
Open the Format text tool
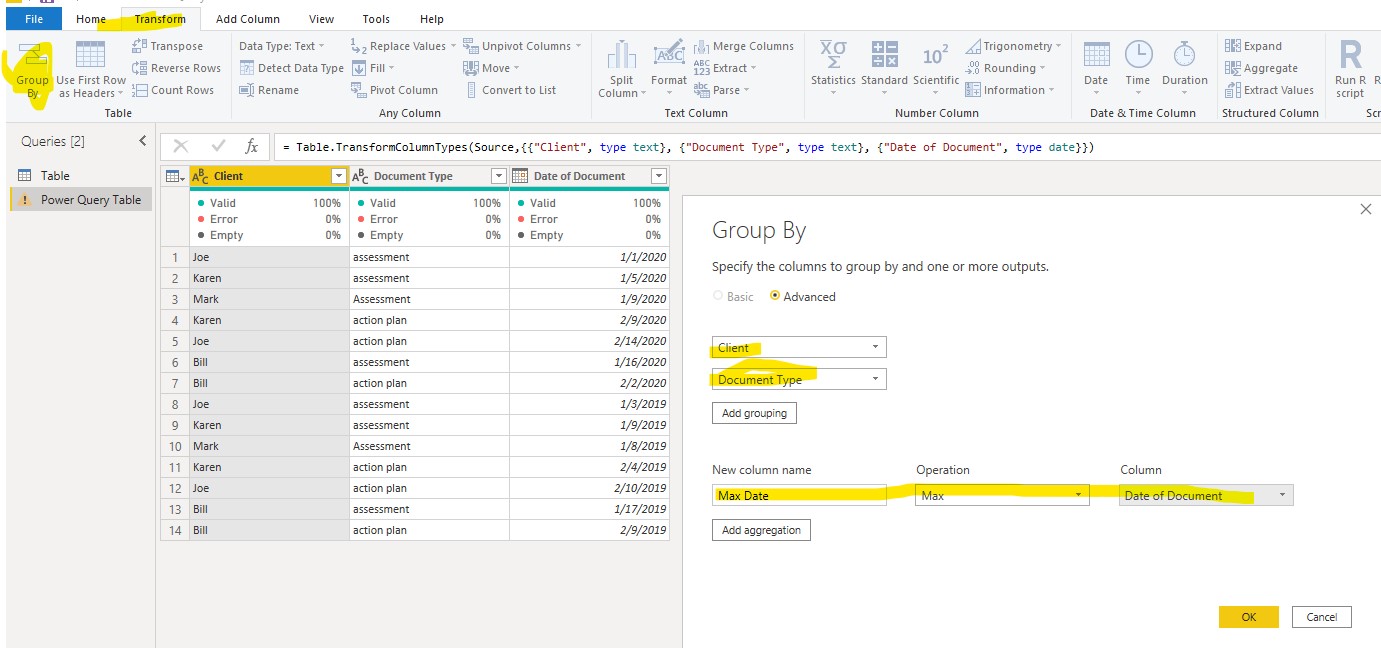(x=668, y=69)
